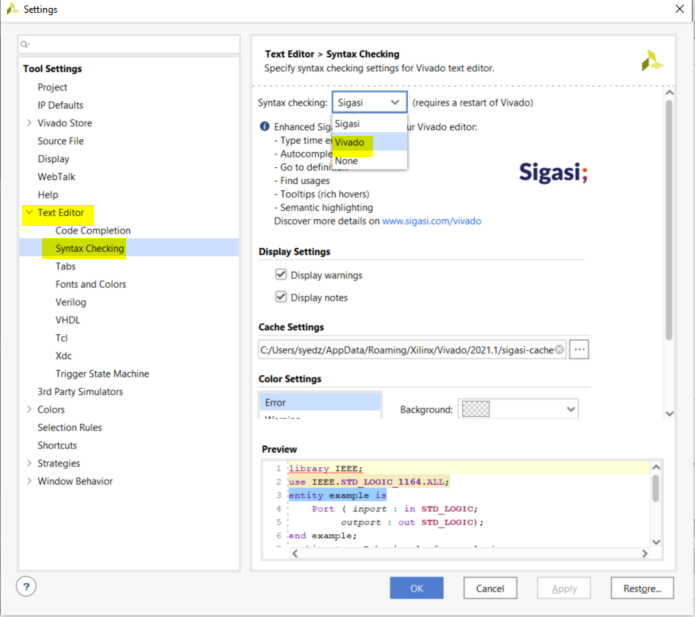Select None option in the dropdown list
Image resolution: width=695 pixels, height=617 pixels.
(x=347, y=161)
